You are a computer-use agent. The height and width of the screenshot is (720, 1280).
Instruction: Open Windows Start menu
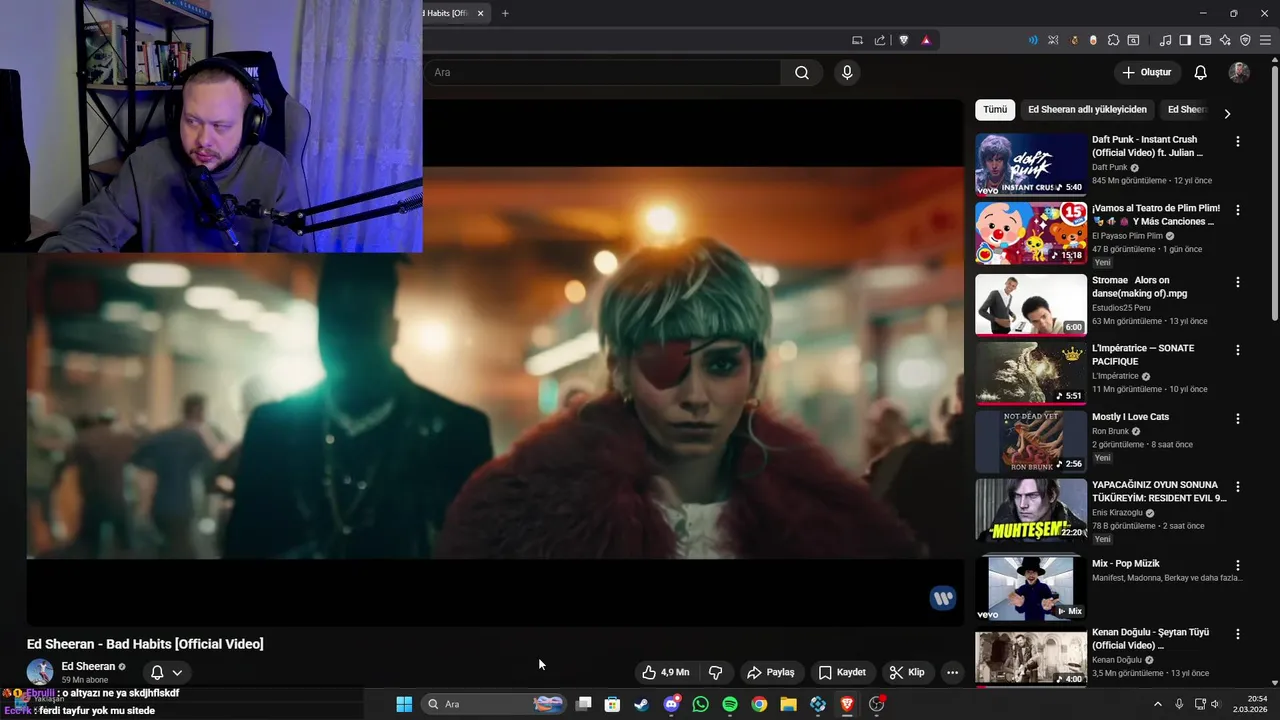pos(404,704)
